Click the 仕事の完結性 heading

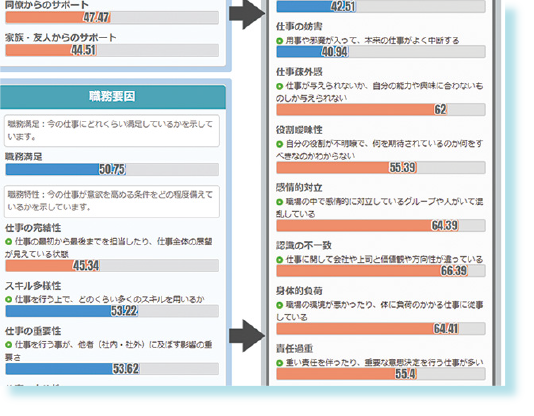click(33, 228)
